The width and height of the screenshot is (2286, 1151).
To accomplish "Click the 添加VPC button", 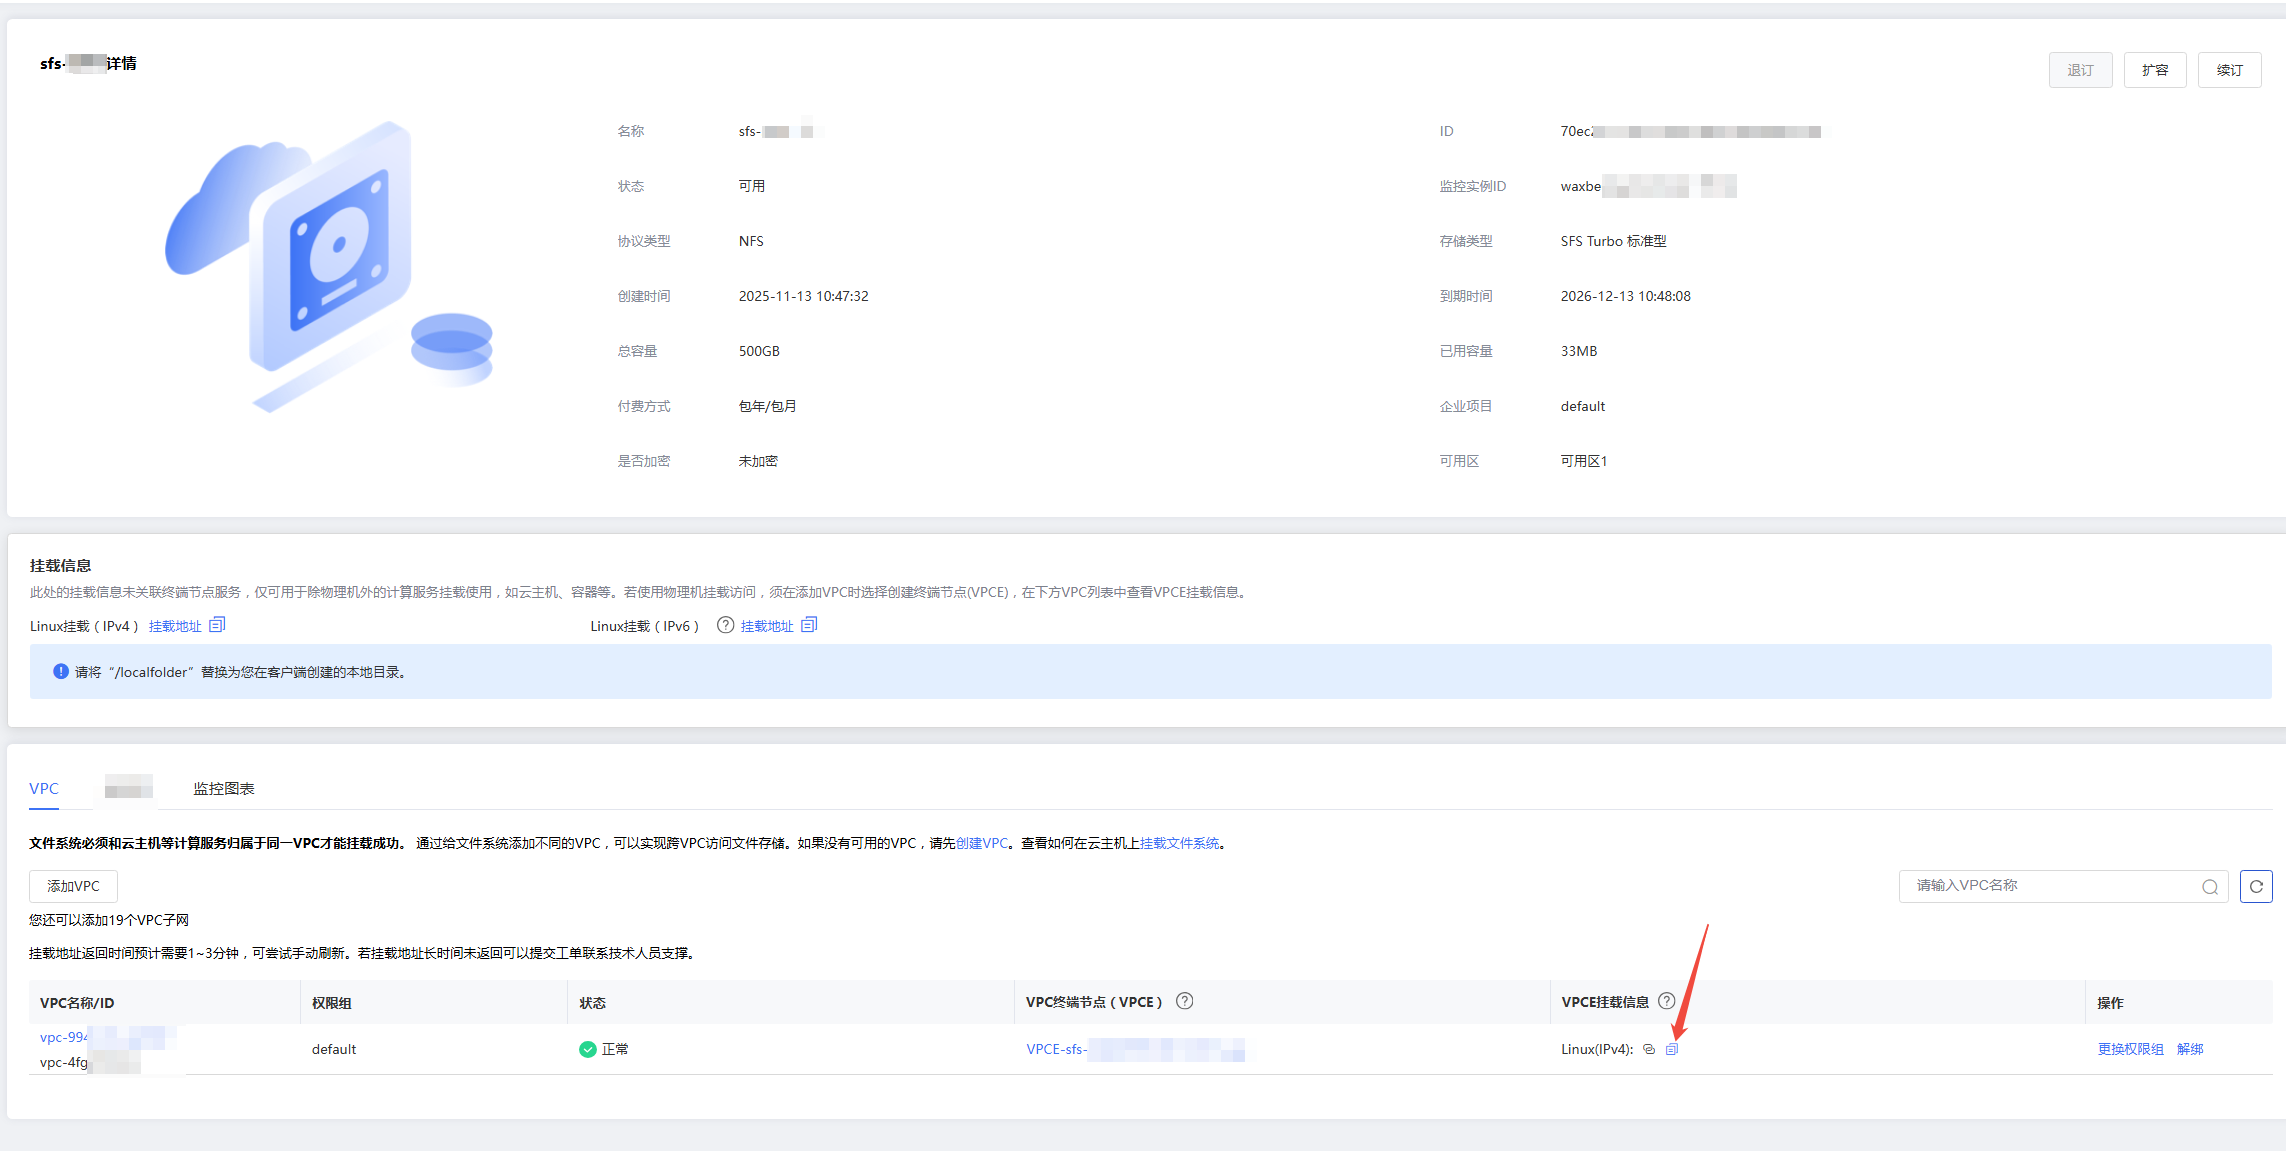I will tap(73, 886).
